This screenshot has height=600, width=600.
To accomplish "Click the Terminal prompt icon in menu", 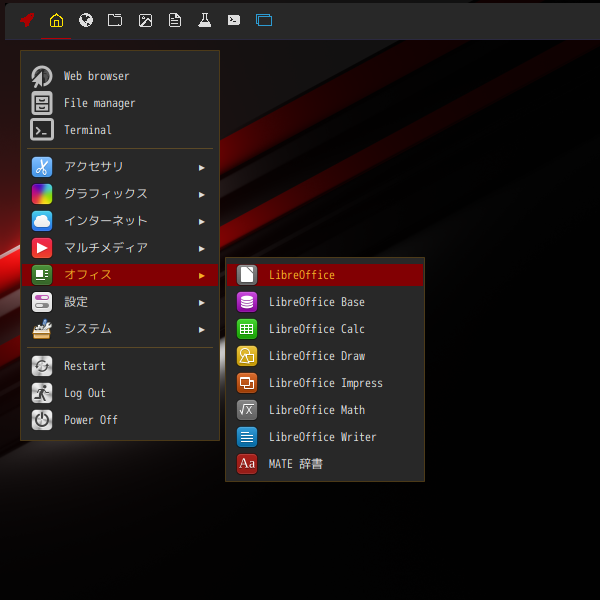I will pyautogui.click(x=42, y=130).
